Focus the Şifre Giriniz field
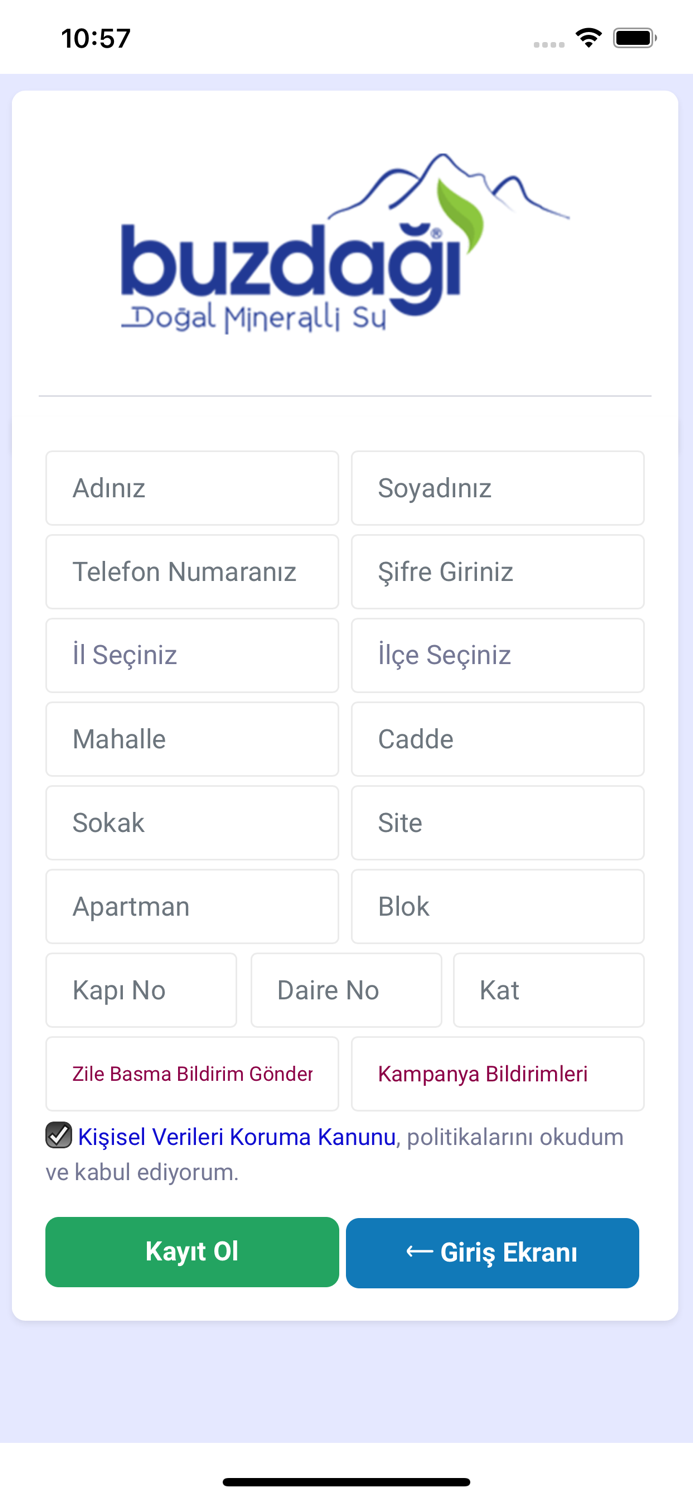693x1500 pixels. [x=498, y=571]
